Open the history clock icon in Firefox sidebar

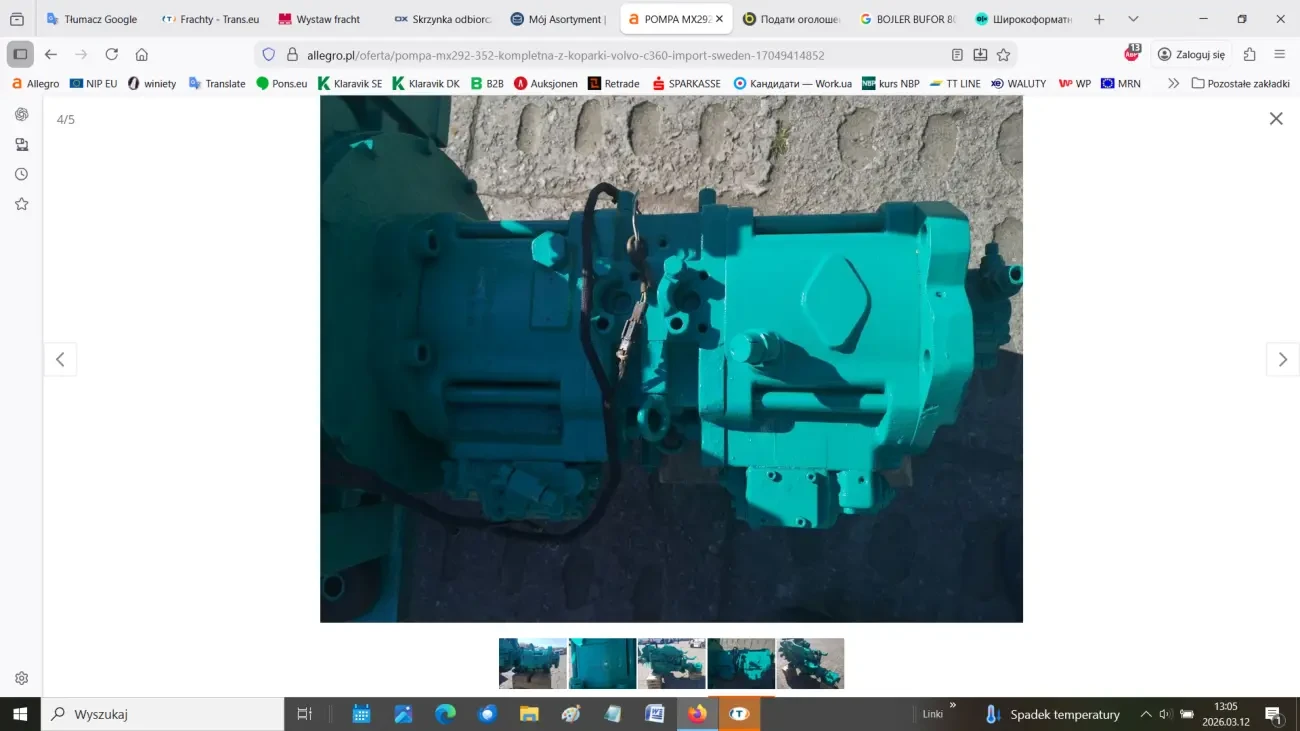pyautogui.click(x=21, y=173)
